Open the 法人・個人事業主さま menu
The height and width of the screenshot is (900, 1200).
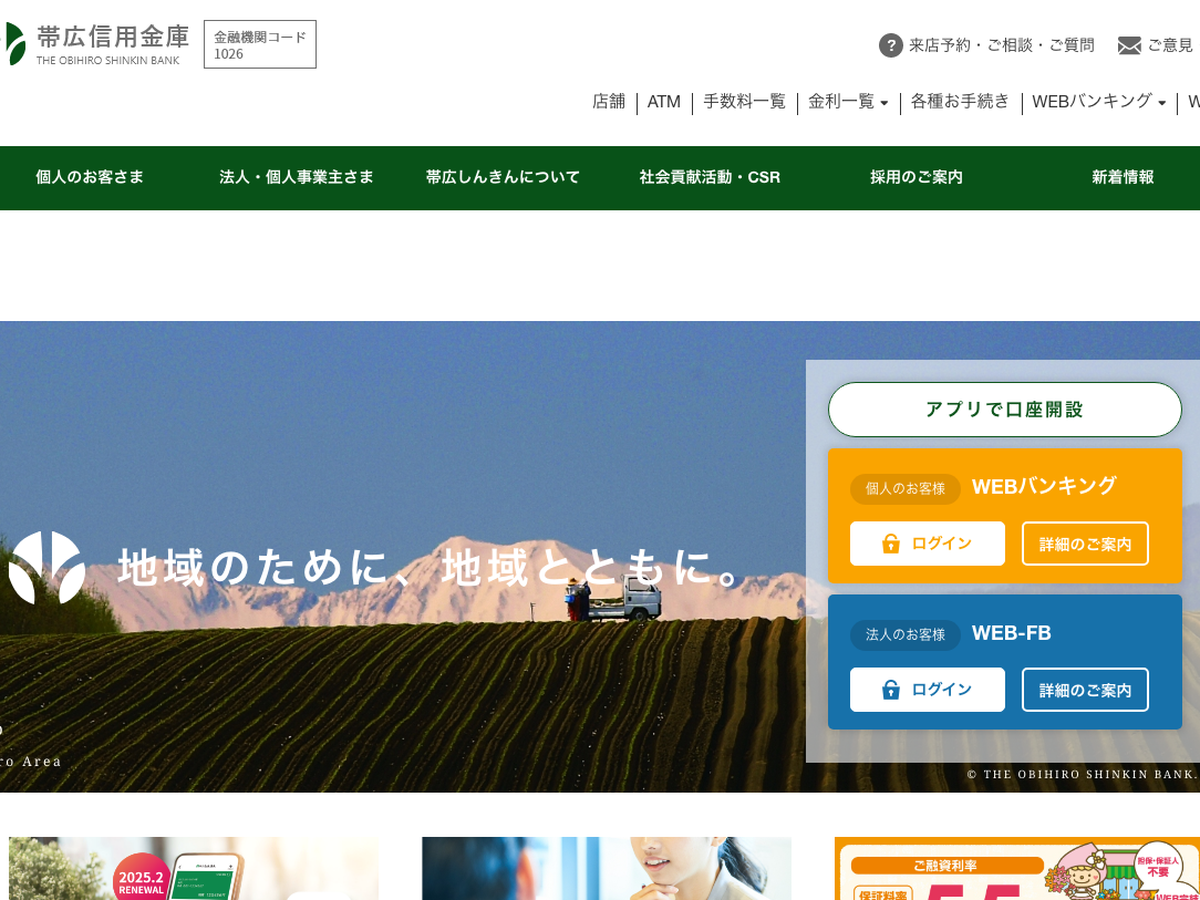point(296,177)
